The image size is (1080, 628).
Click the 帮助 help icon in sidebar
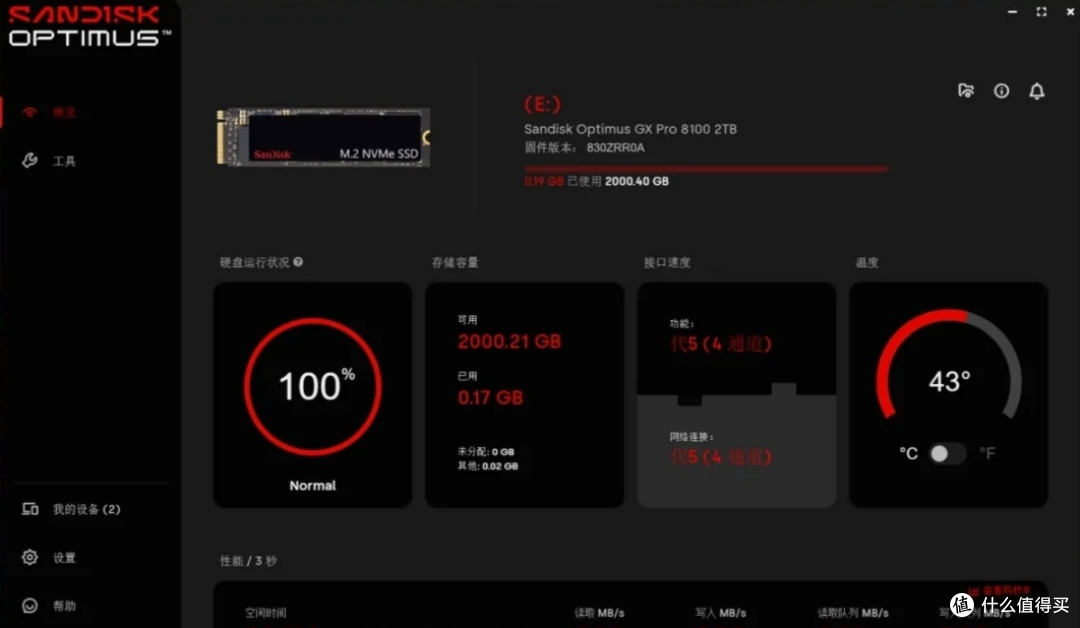point(30,605)
